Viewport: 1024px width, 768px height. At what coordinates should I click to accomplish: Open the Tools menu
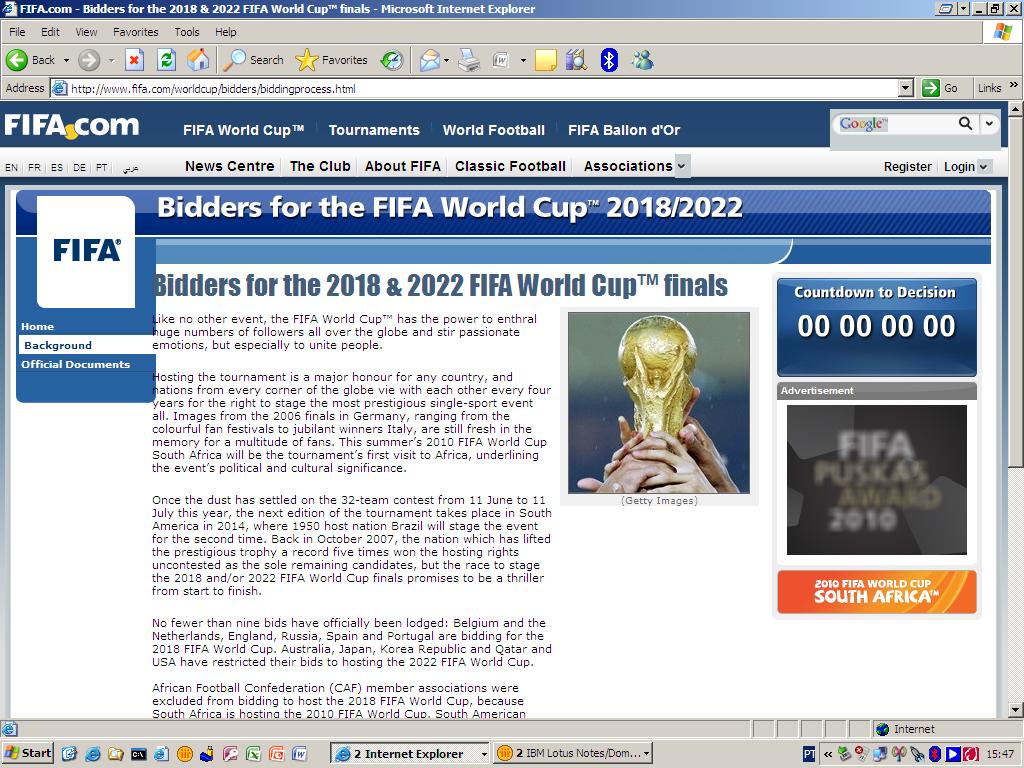coord(186,32)
